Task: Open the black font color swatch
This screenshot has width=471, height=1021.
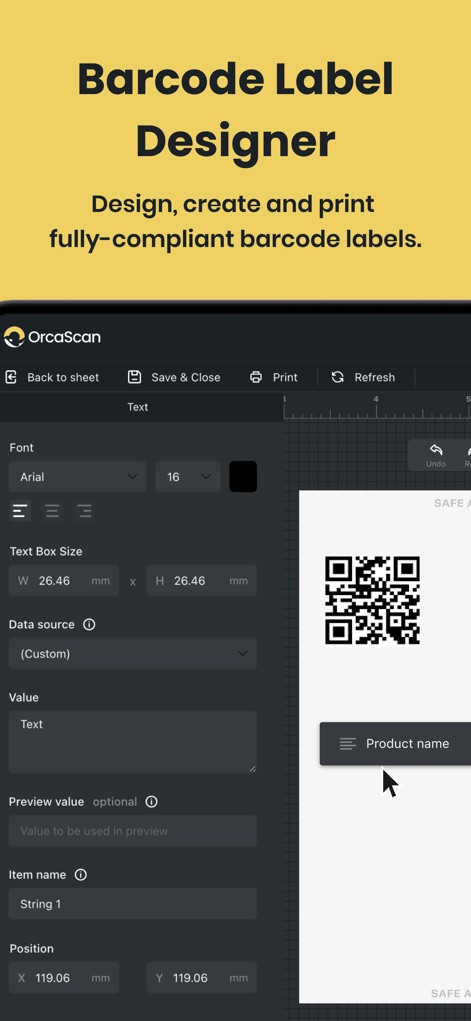Action: (x=243, y=477)
